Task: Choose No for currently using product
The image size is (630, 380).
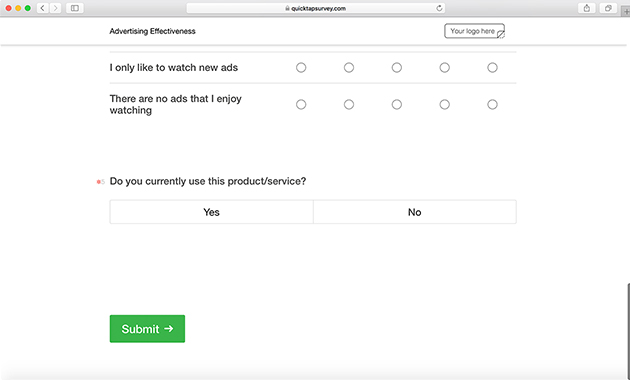Action: tap(415, 212)
